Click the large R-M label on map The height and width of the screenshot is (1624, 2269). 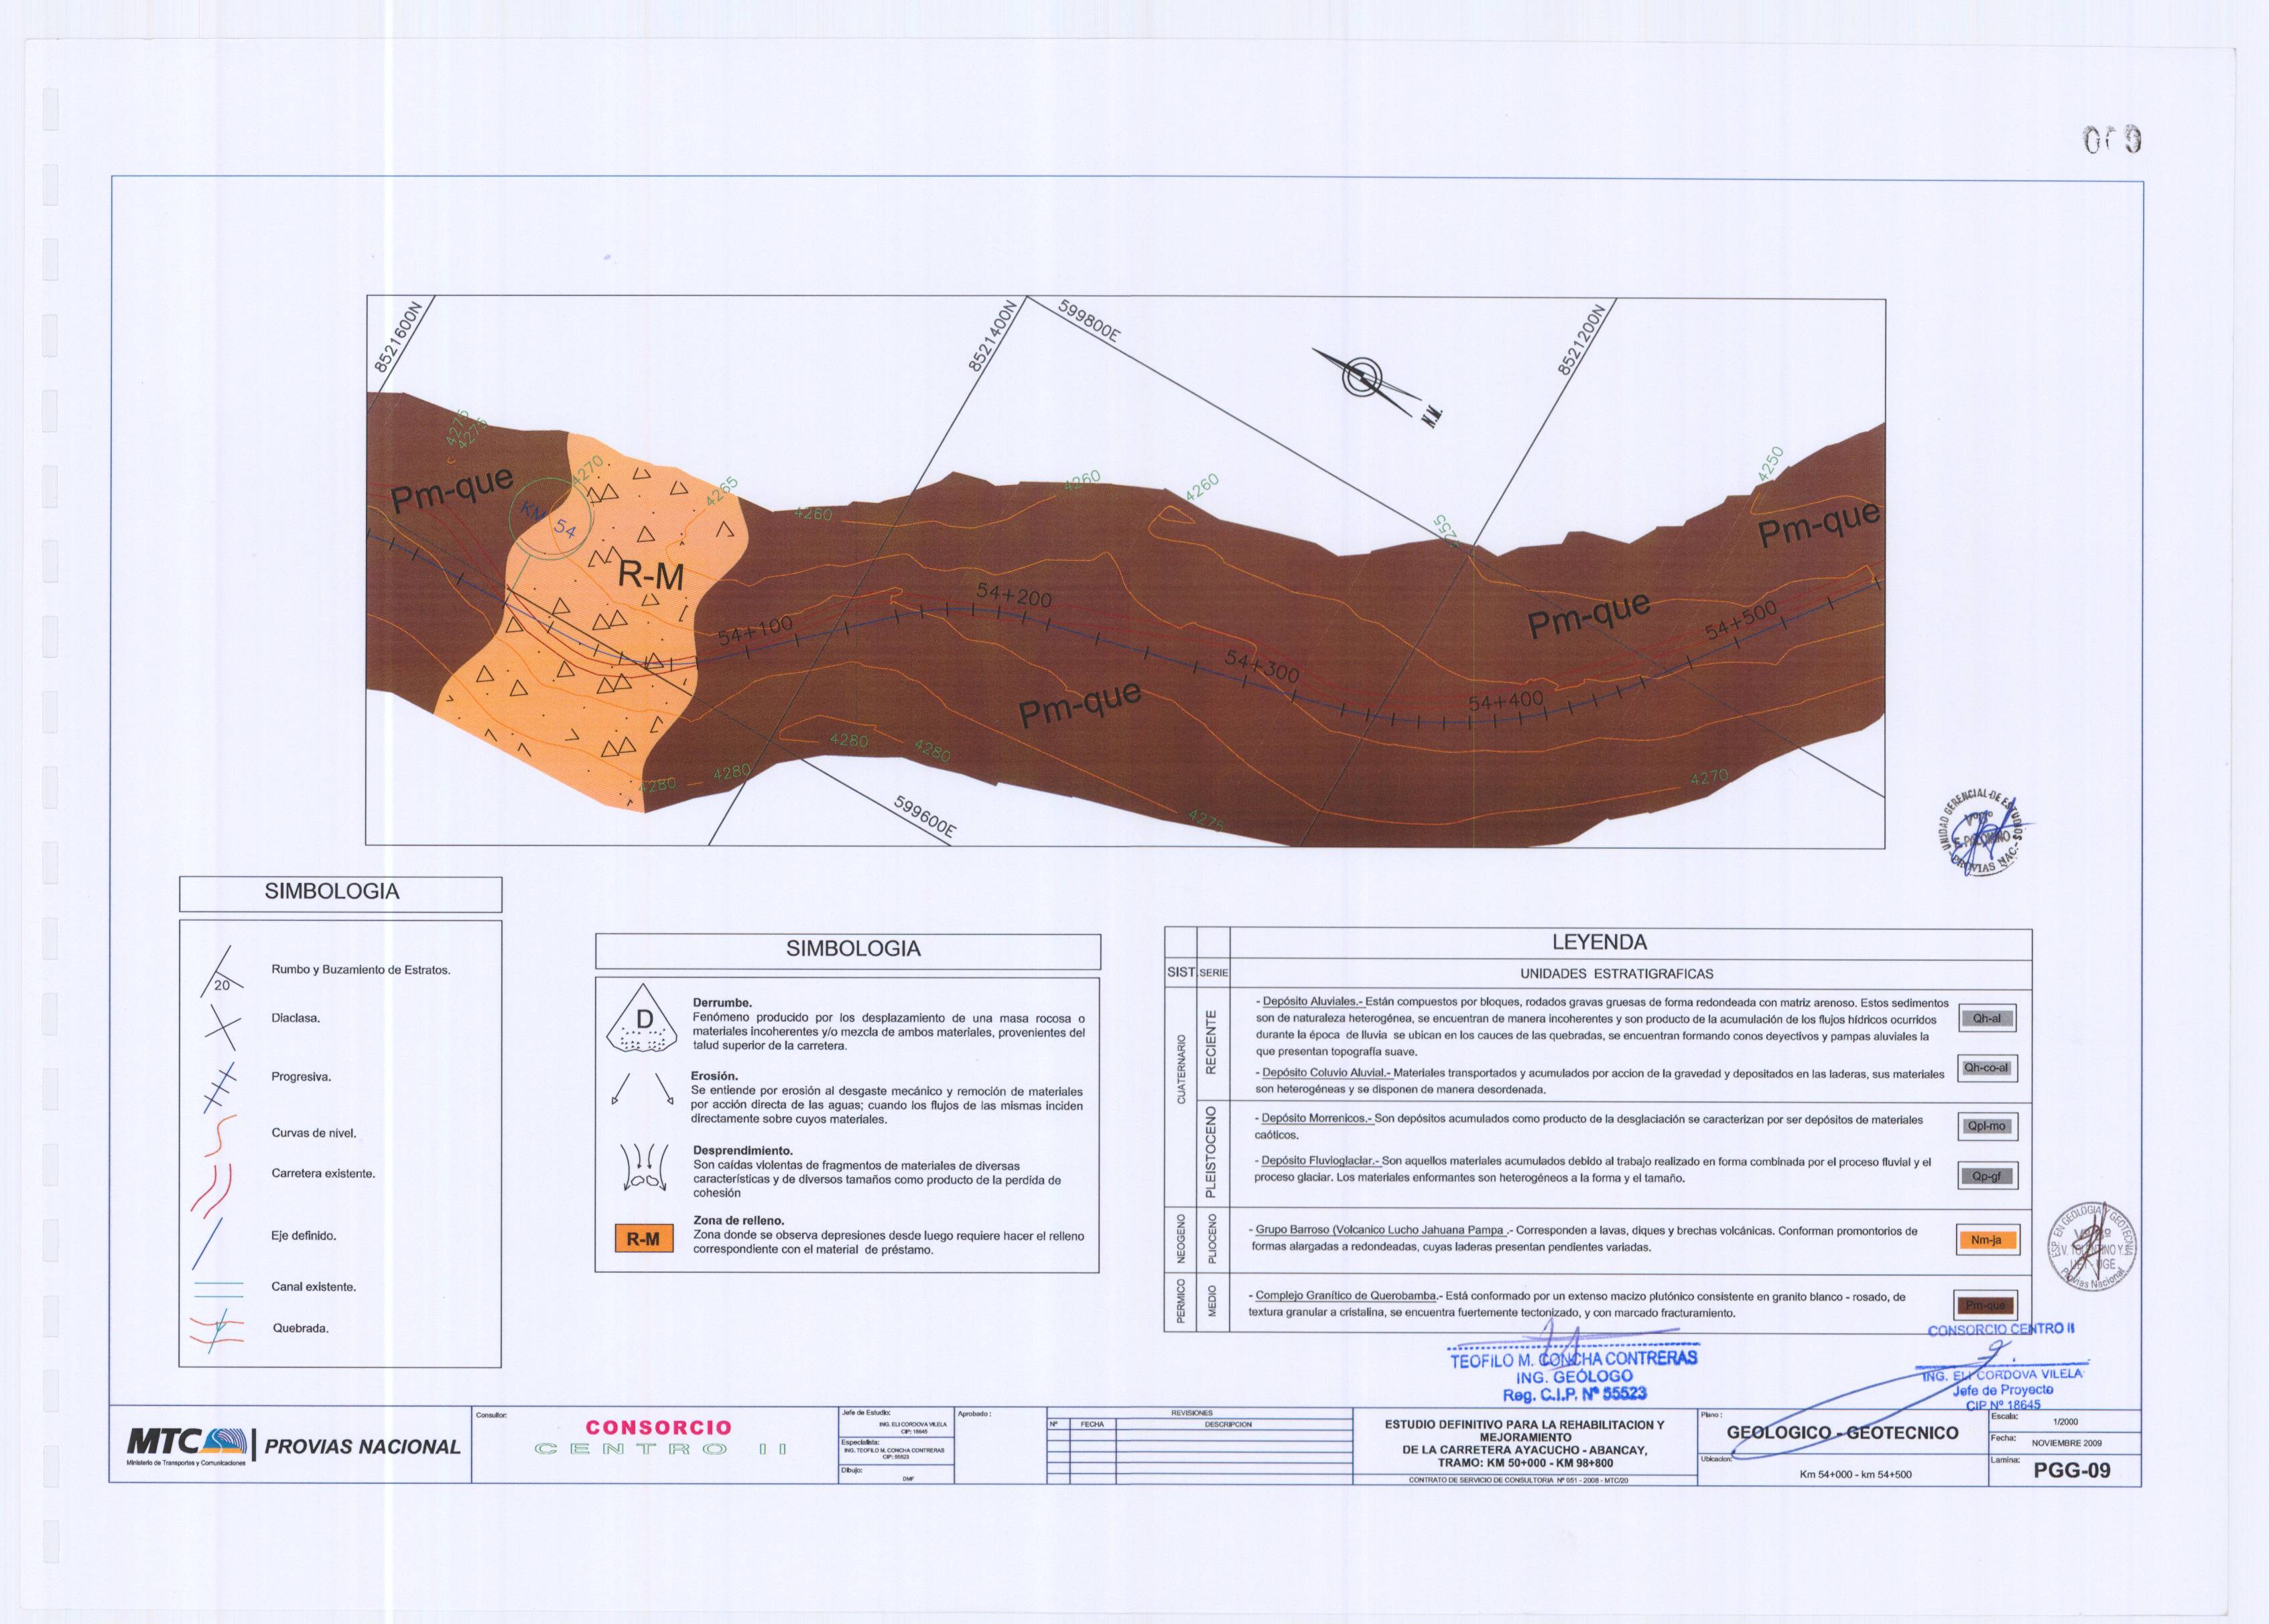click(x=651, y=576)
